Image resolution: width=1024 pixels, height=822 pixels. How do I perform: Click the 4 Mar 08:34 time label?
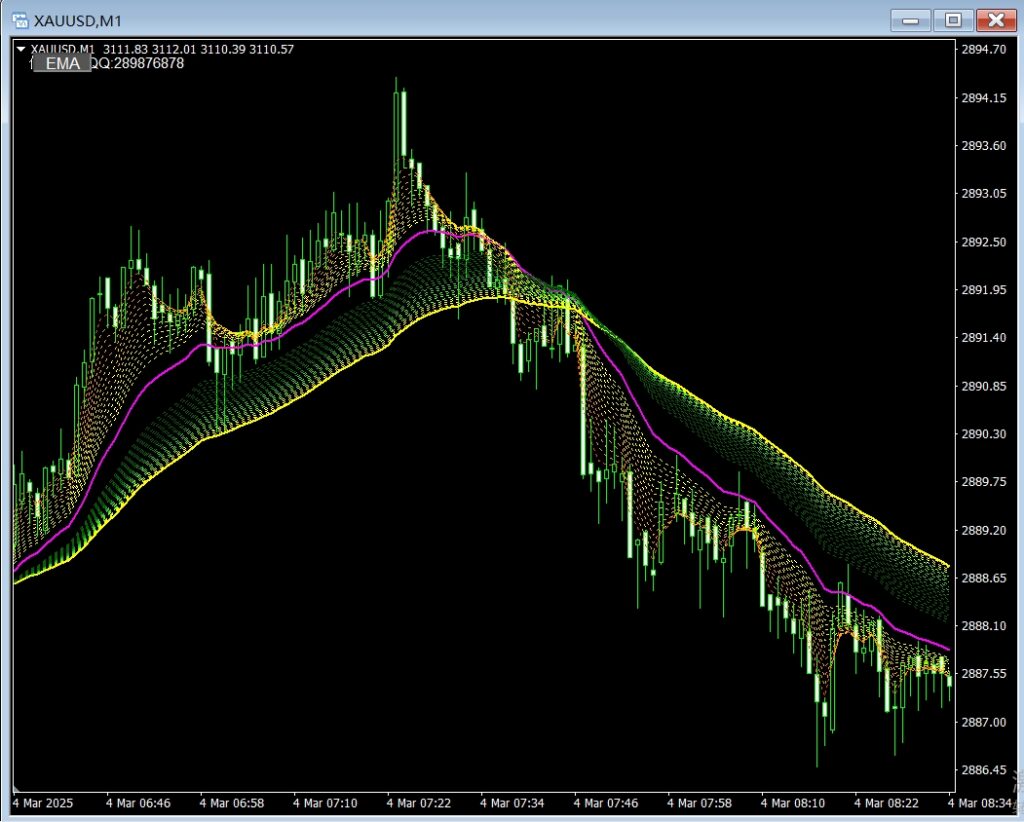coord(980,803)
